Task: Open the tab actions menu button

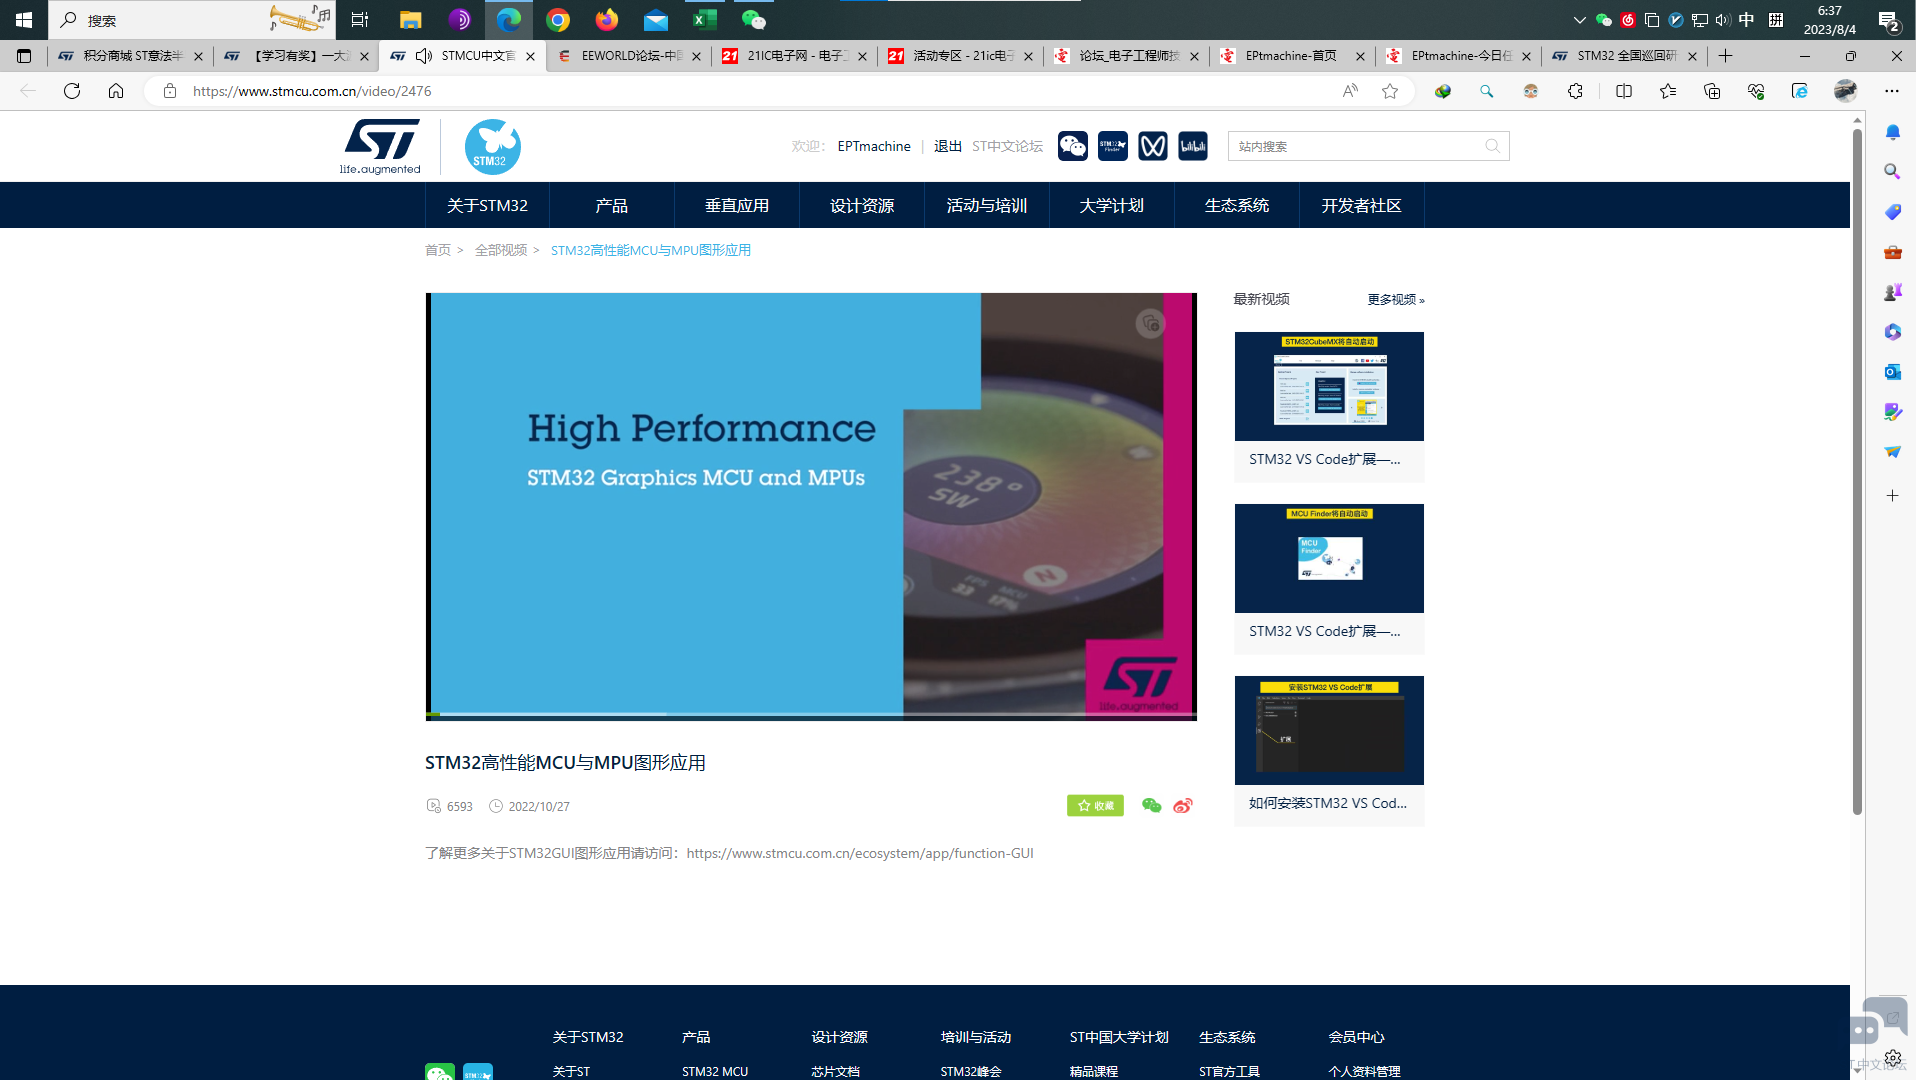Action: click(24, 56)
